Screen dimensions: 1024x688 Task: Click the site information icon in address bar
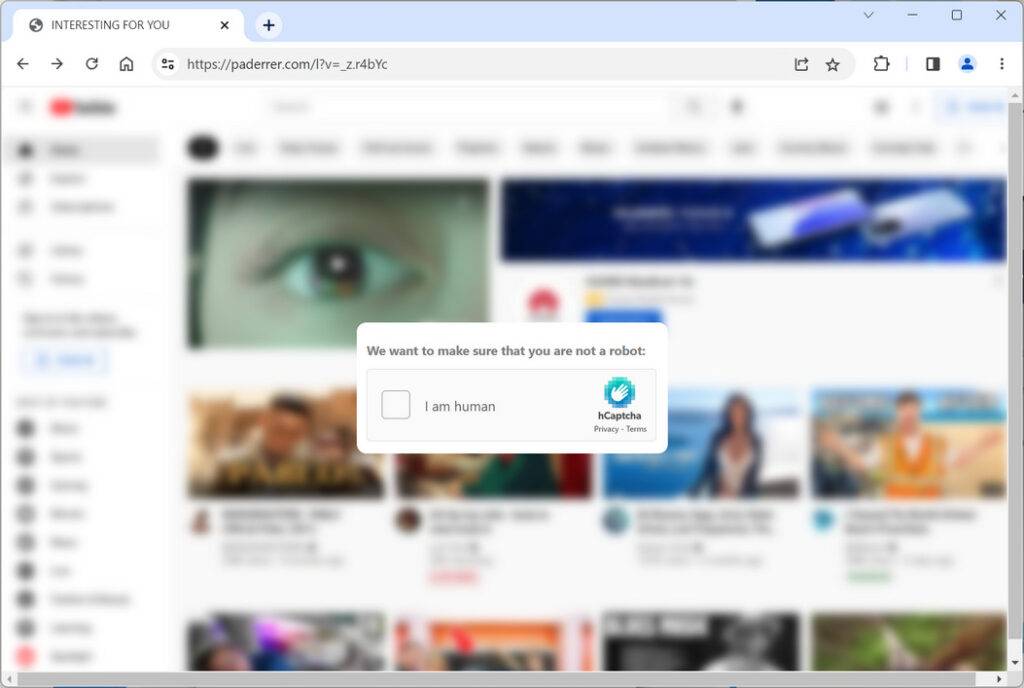pos(166,63)
